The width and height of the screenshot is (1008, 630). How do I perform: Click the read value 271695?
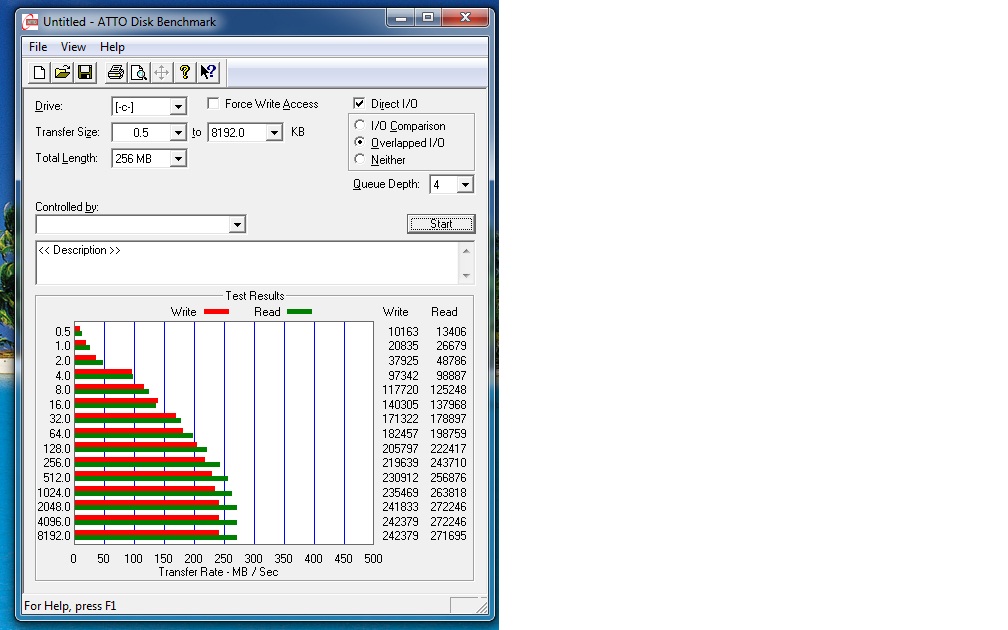448,536
